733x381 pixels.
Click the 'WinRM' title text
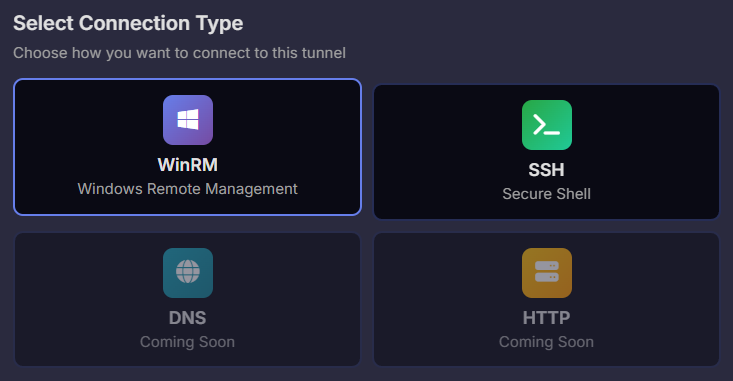click(187, 165)
